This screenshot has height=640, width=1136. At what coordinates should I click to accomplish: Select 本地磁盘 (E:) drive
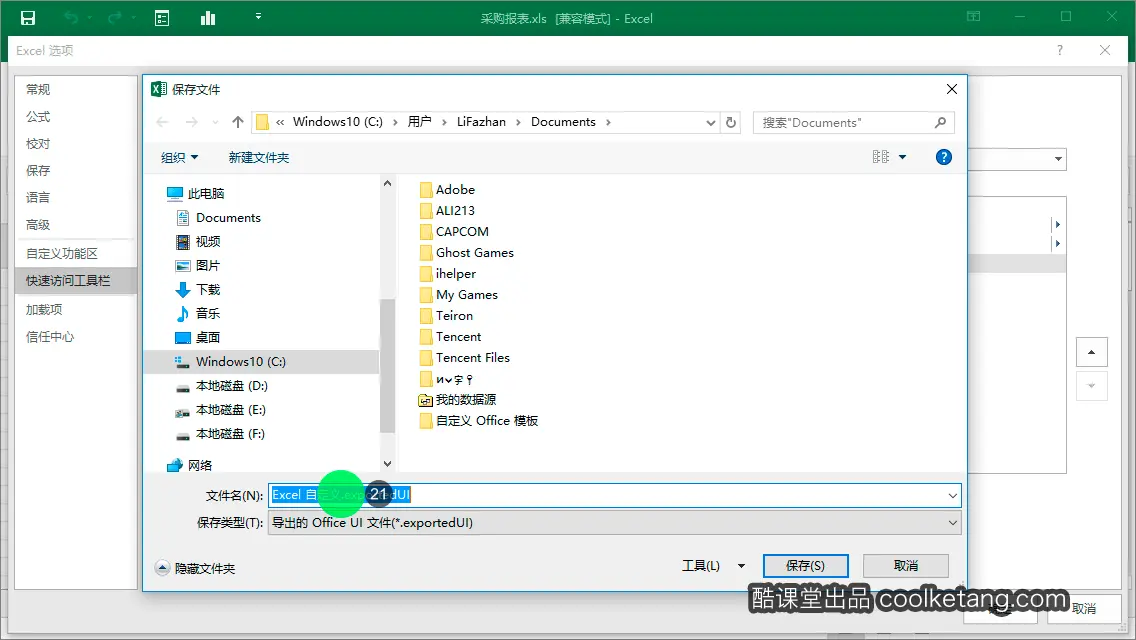point(221,410)
